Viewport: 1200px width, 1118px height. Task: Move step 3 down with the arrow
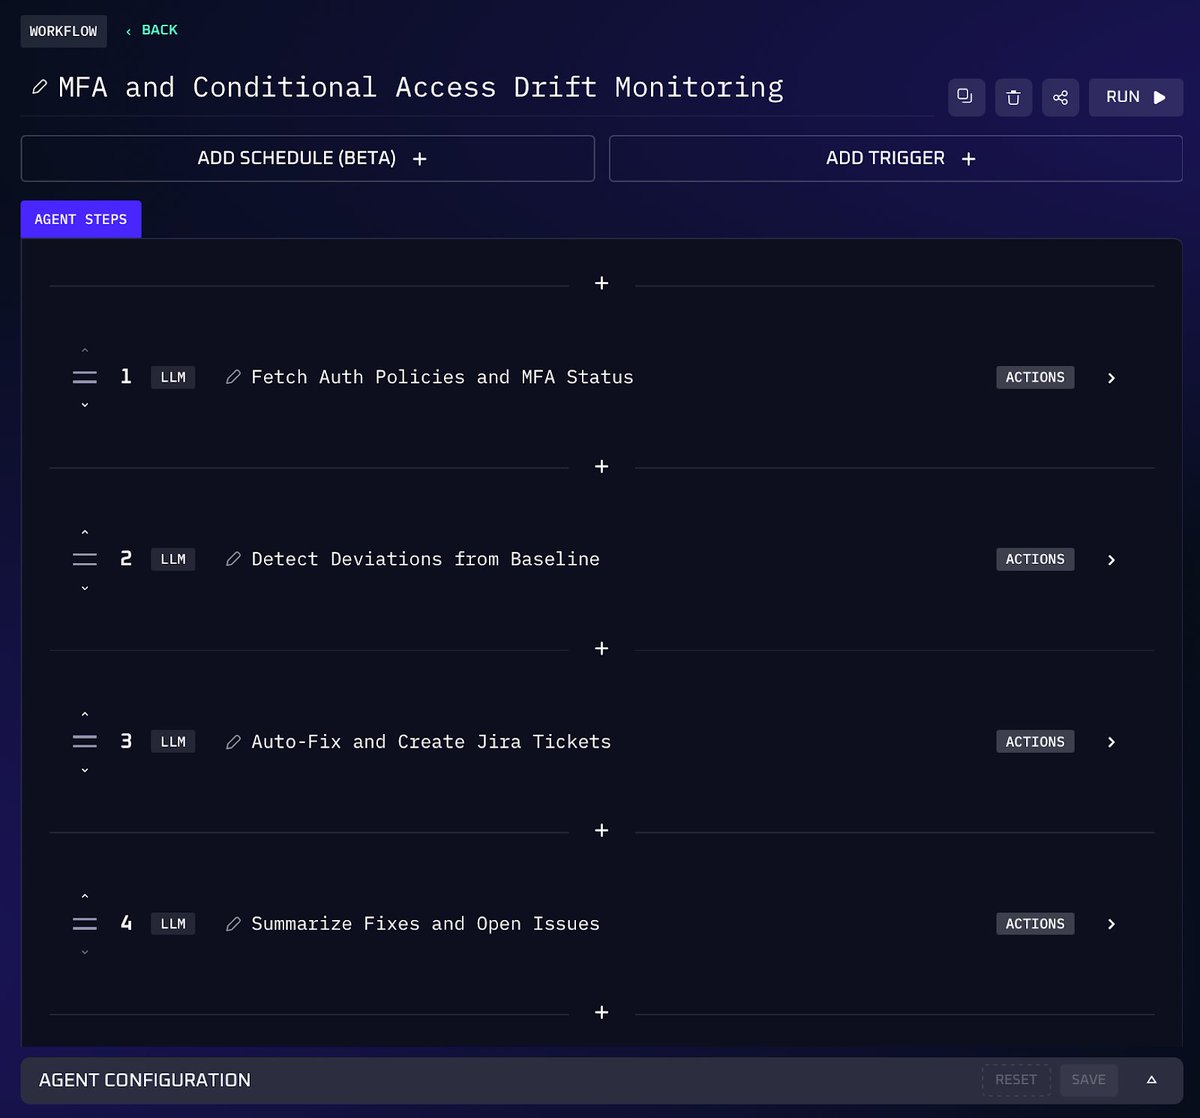tap(85, 770)
